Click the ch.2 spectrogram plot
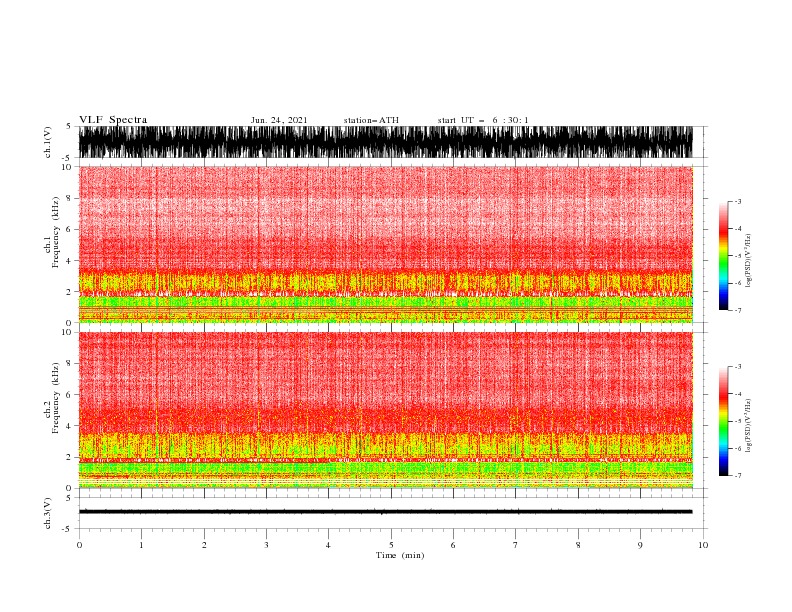Screen dimensions: 792x612 click(x=385, y=410)
